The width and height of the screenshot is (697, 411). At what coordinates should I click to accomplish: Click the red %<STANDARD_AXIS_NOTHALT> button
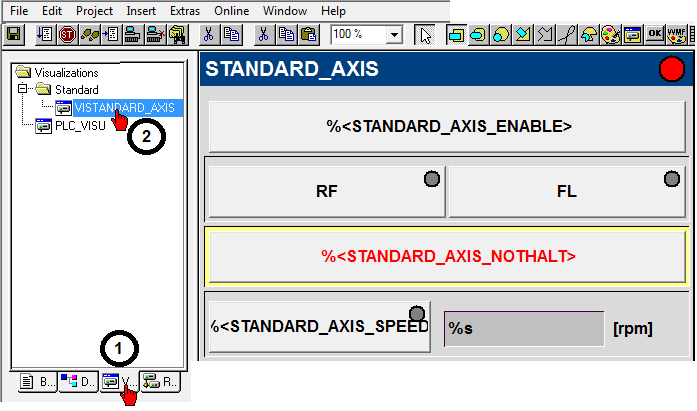[x=447, y=256]
